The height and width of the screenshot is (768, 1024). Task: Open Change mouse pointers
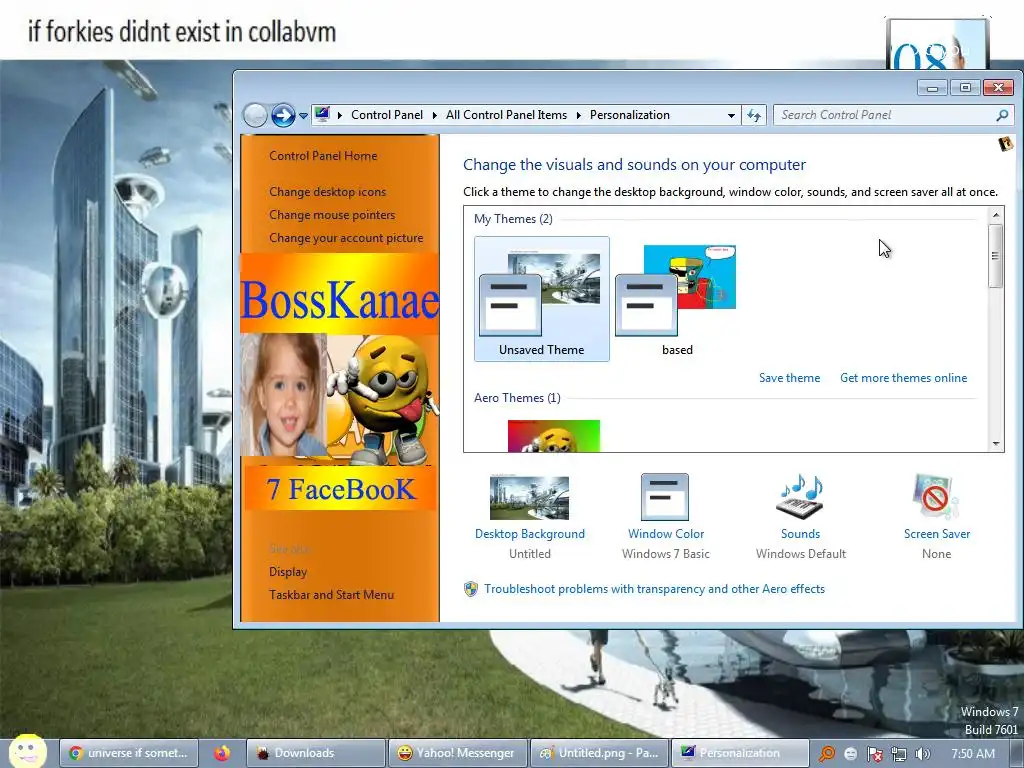click(x=332, y=214)
